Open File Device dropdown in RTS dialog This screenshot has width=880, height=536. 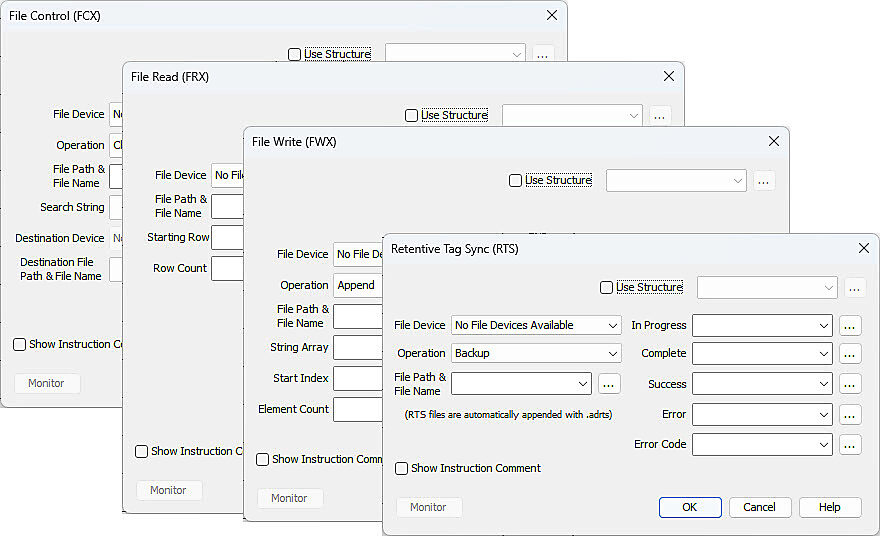[536, 326]
